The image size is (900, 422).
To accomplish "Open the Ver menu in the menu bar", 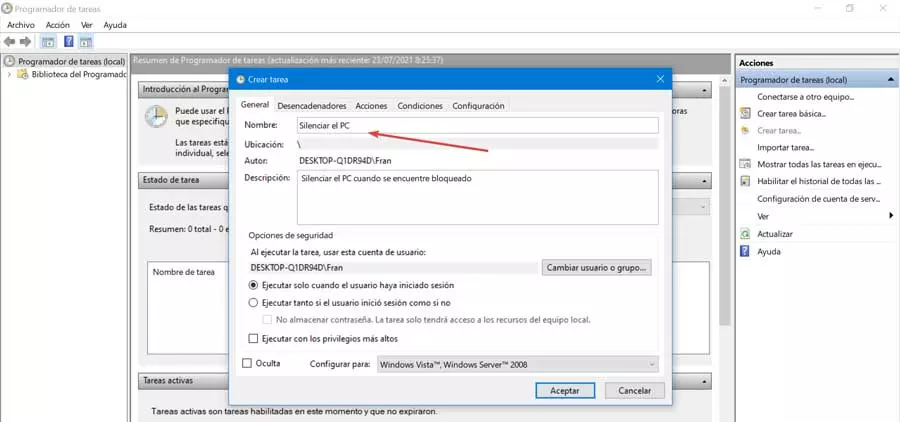I will click(87, 25).
